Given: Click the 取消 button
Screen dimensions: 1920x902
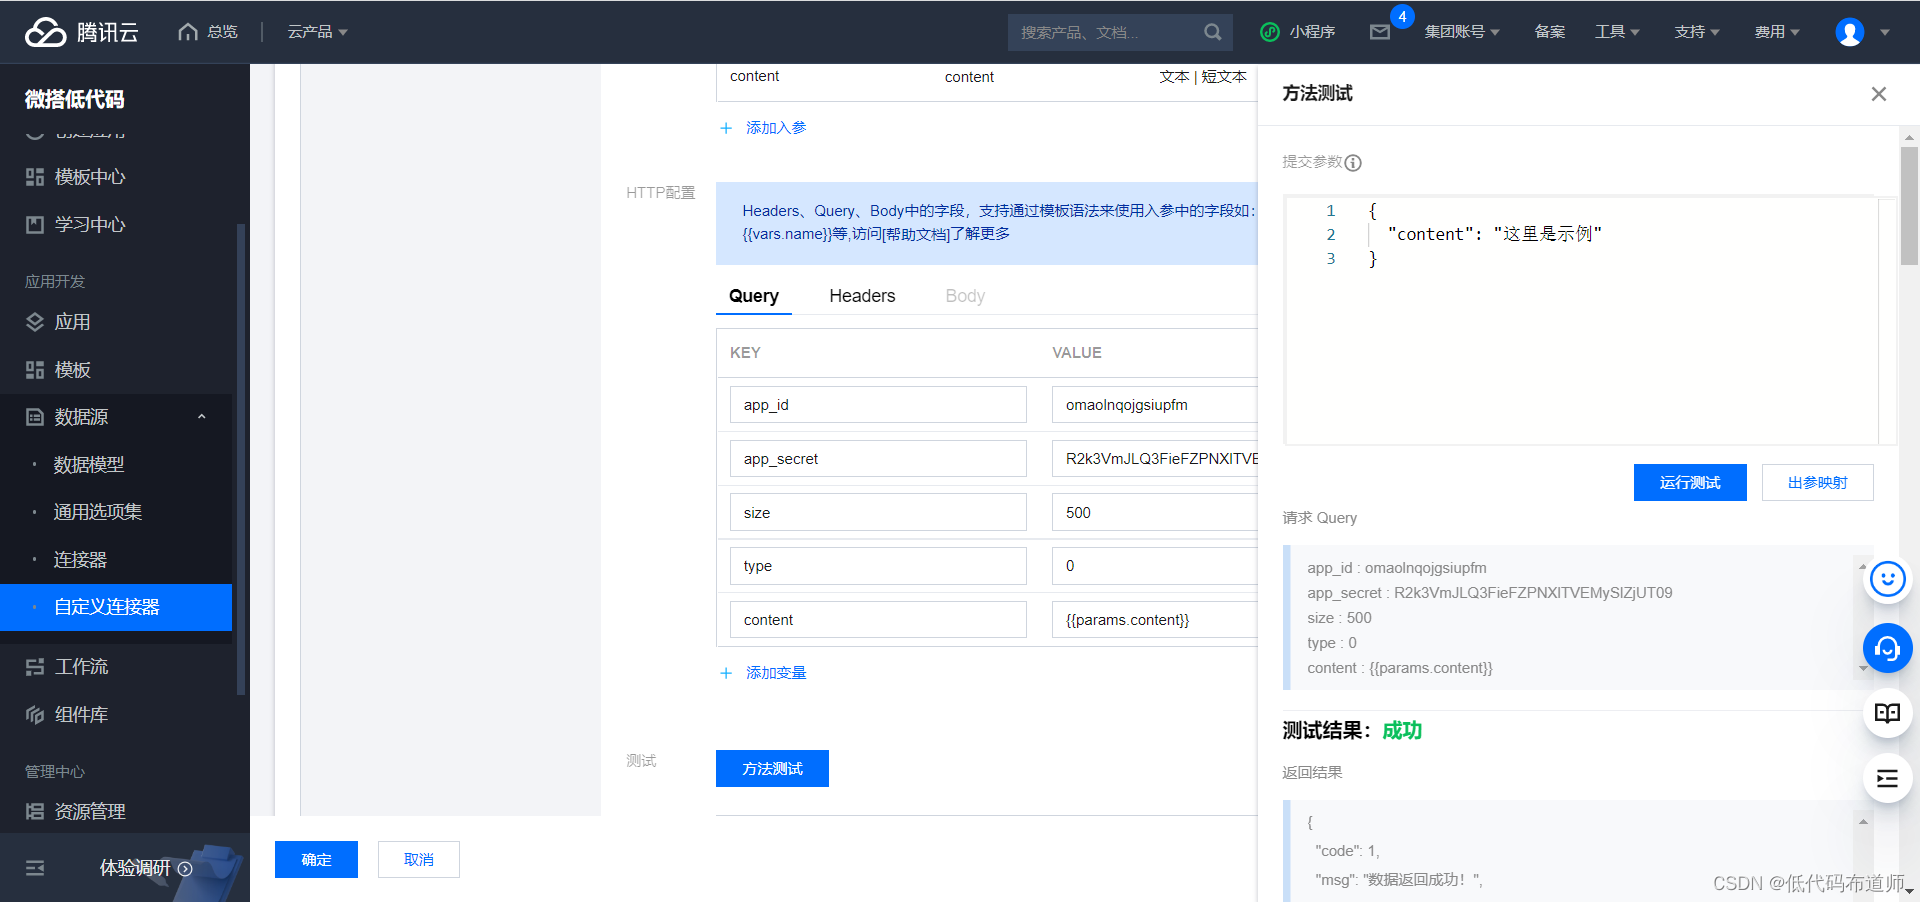Looking at the screenshot, I should click(x=419, y=860).
